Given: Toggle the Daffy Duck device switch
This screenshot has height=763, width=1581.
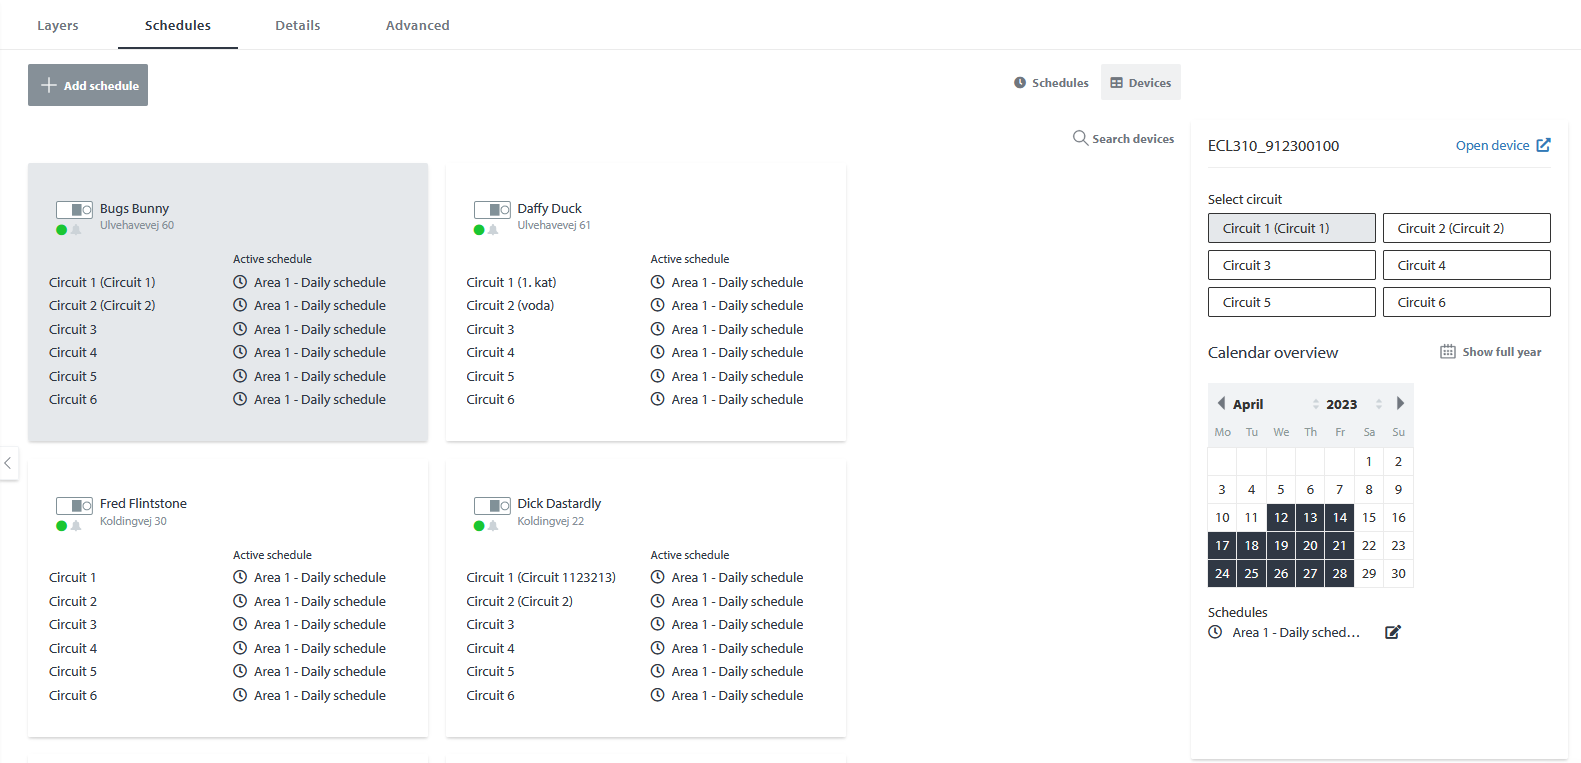Looking at the screenshot, I should 492,209.
